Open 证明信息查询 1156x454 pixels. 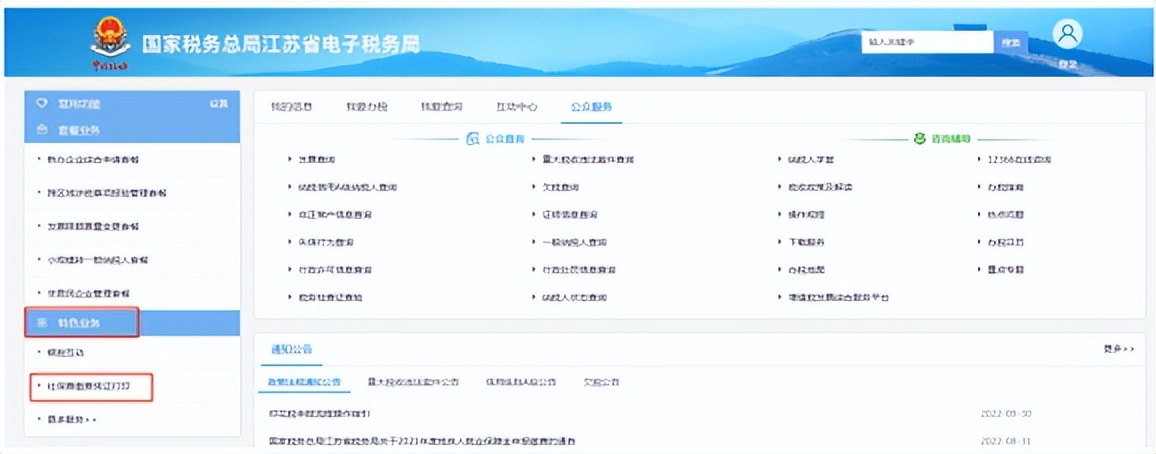tap(569, 214)
